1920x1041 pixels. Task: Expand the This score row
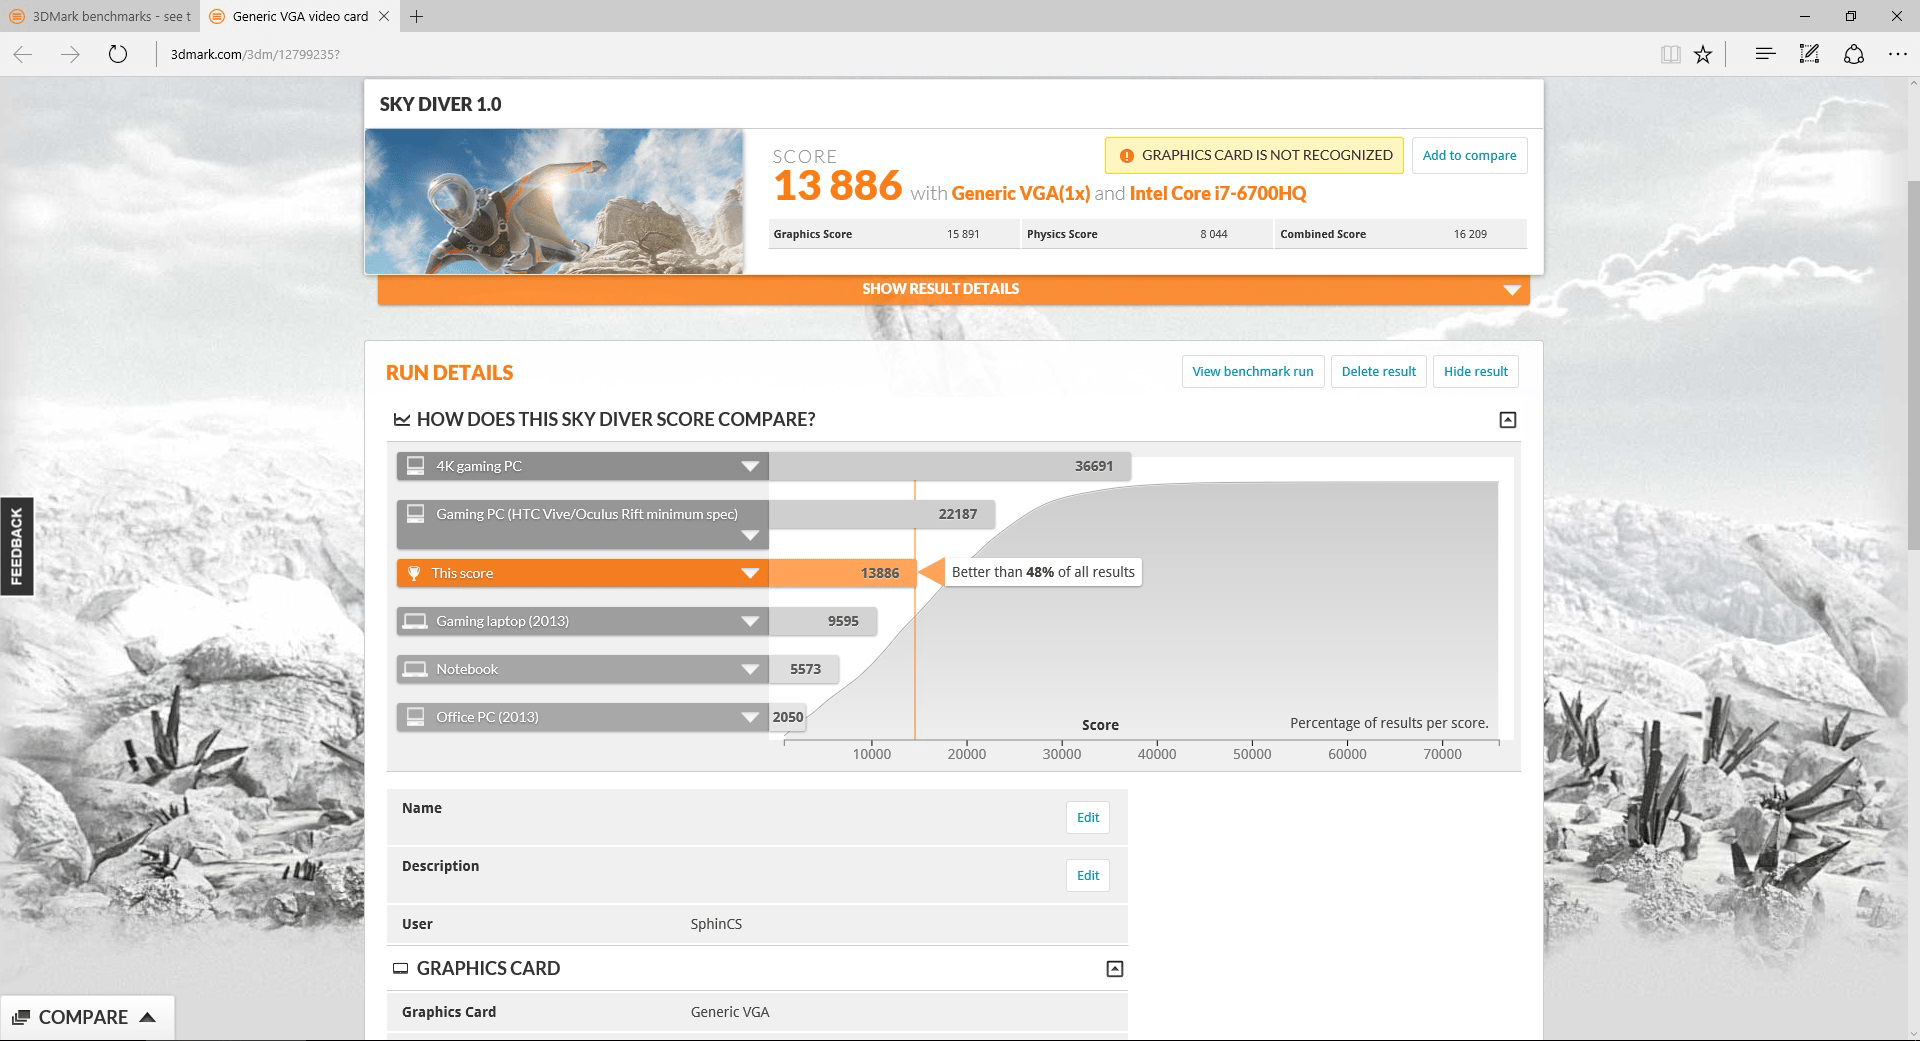(x=750, y=573)
